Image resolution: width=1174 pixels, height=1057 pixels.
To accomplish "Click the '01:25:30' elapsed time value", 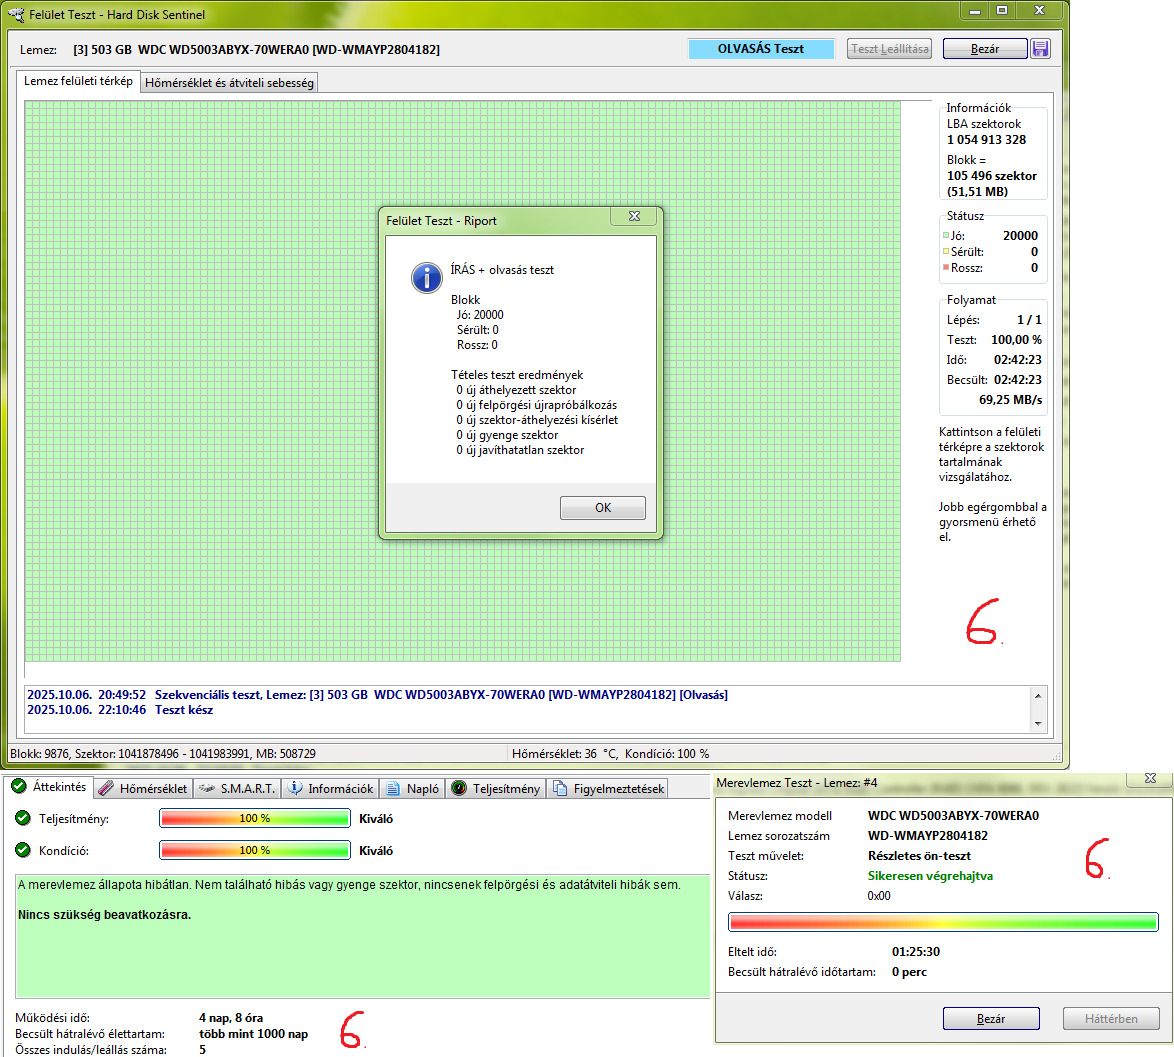I will [x=916, y=952].
